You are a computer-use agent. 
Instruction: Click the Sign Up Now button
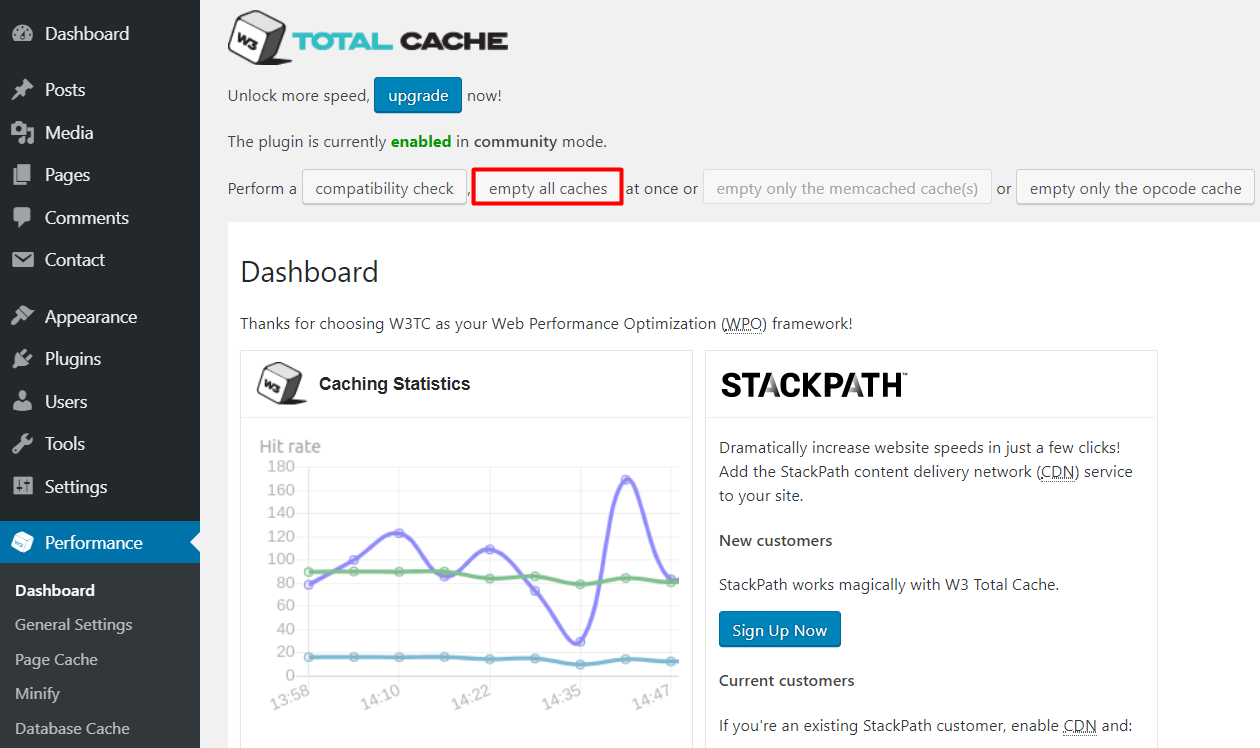(780, 630)
